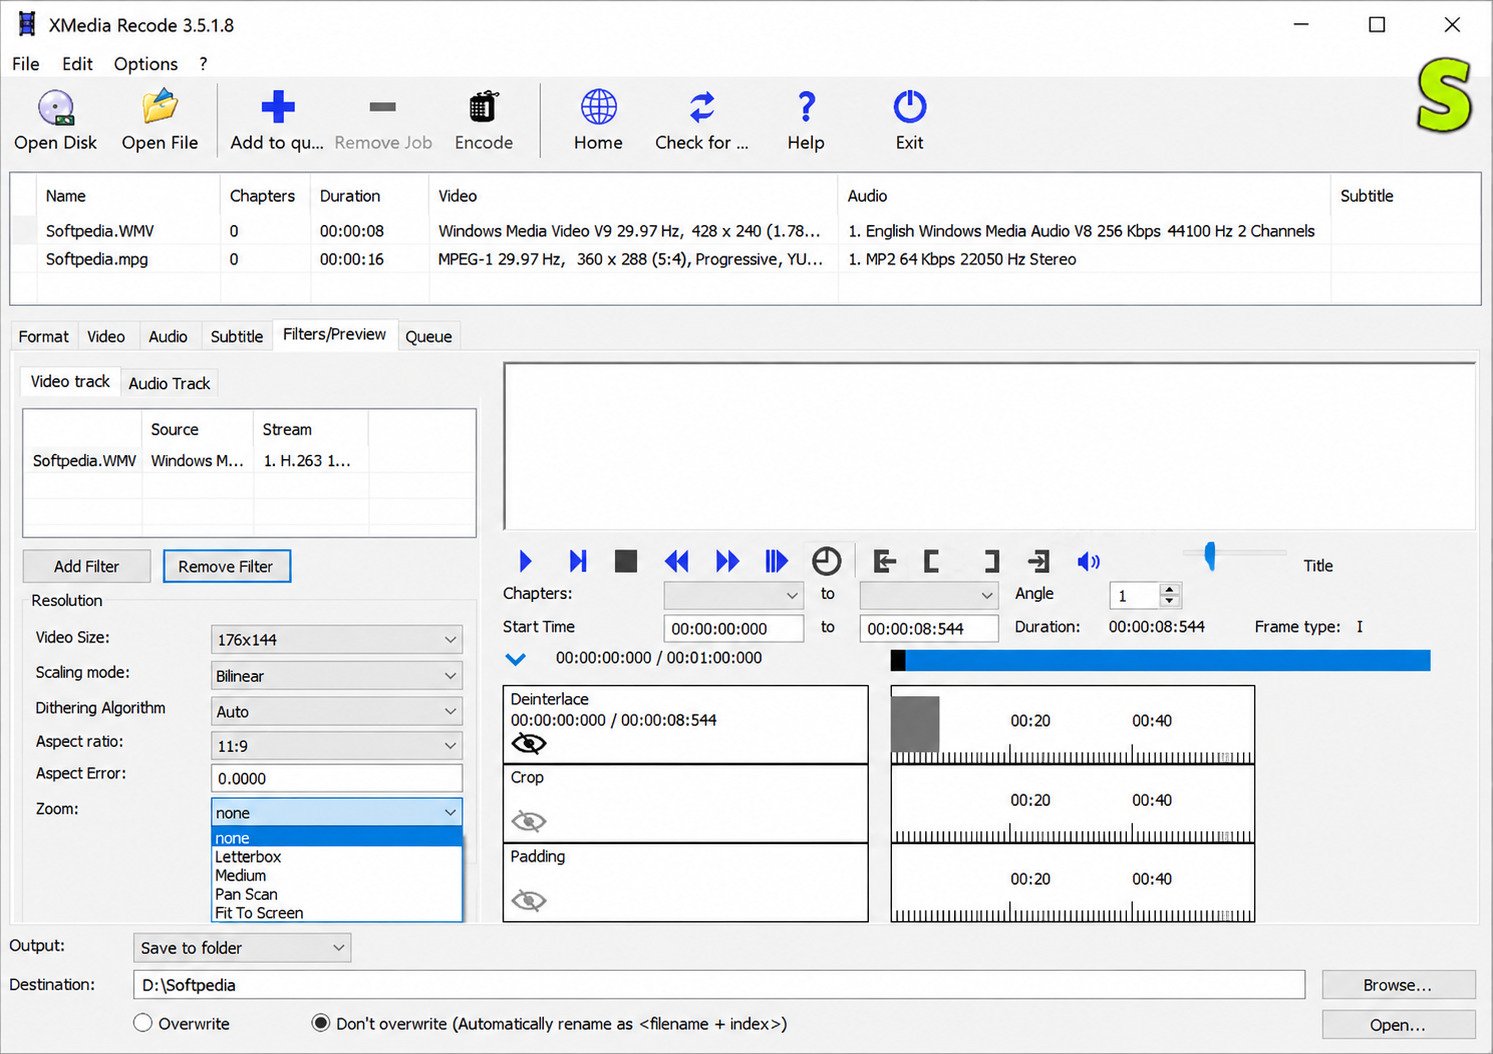Viewport: 1493px width, 1054px height.
Task: Open the Chapters end dropdown
Action: tap(929, 595)
